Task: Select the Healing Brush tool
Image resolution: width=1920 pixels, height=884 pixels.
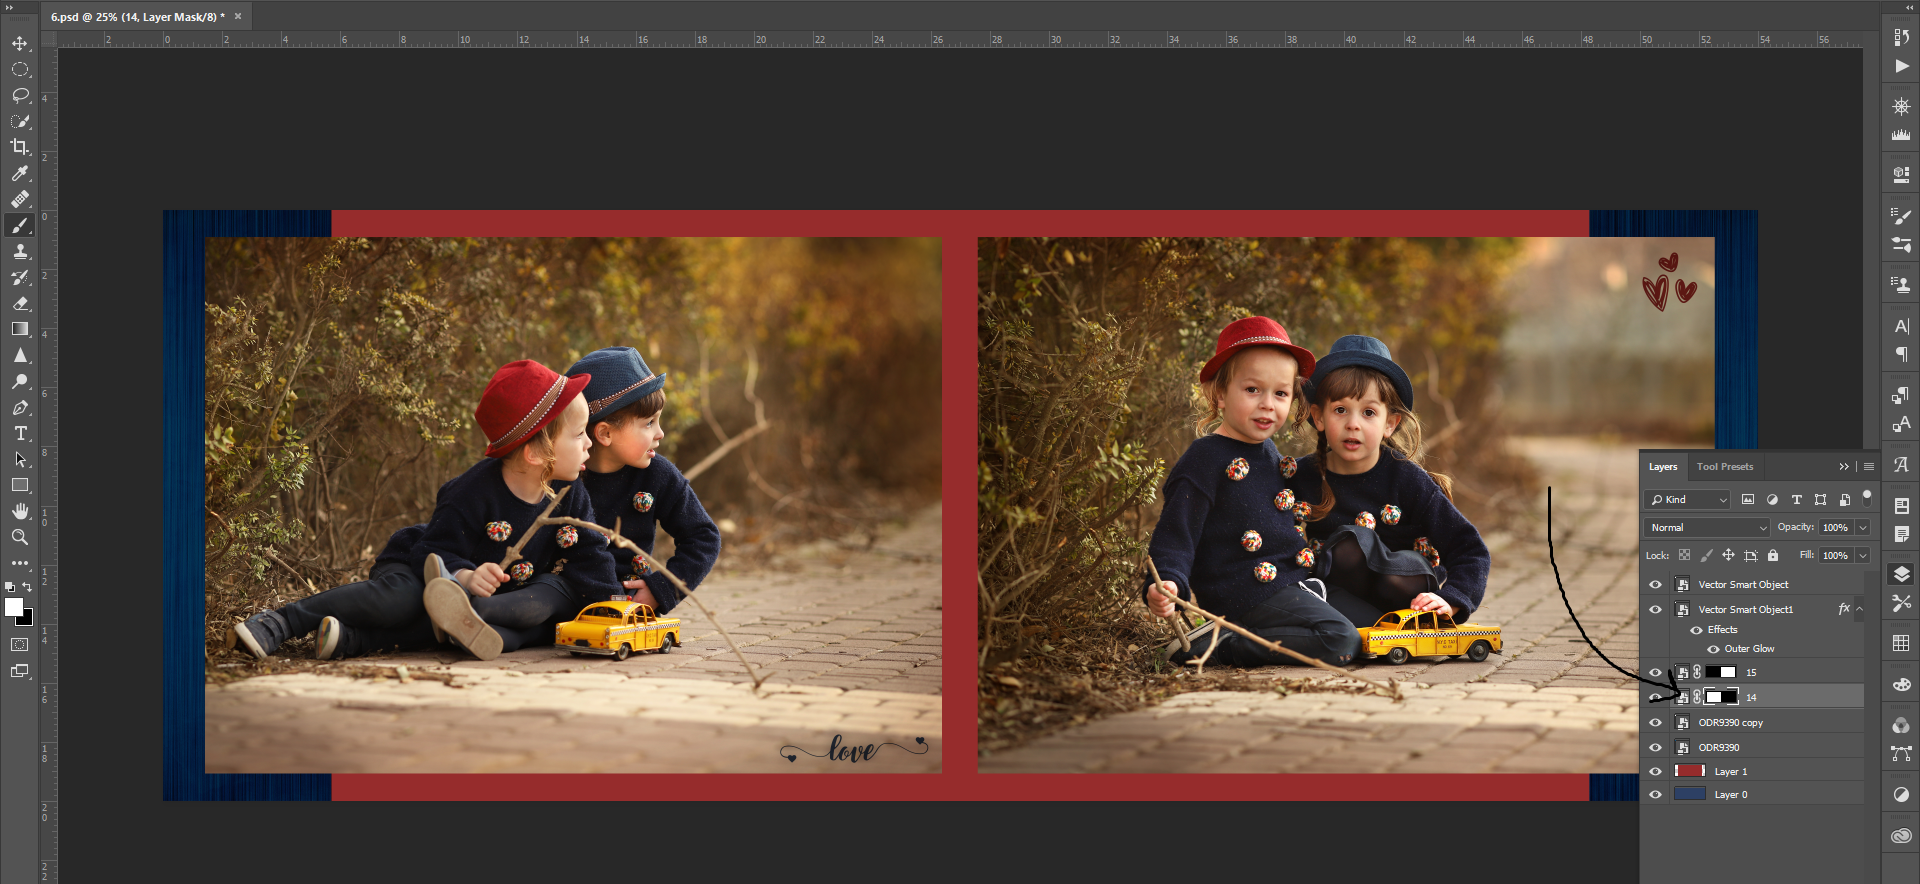Action: [20, 199]
